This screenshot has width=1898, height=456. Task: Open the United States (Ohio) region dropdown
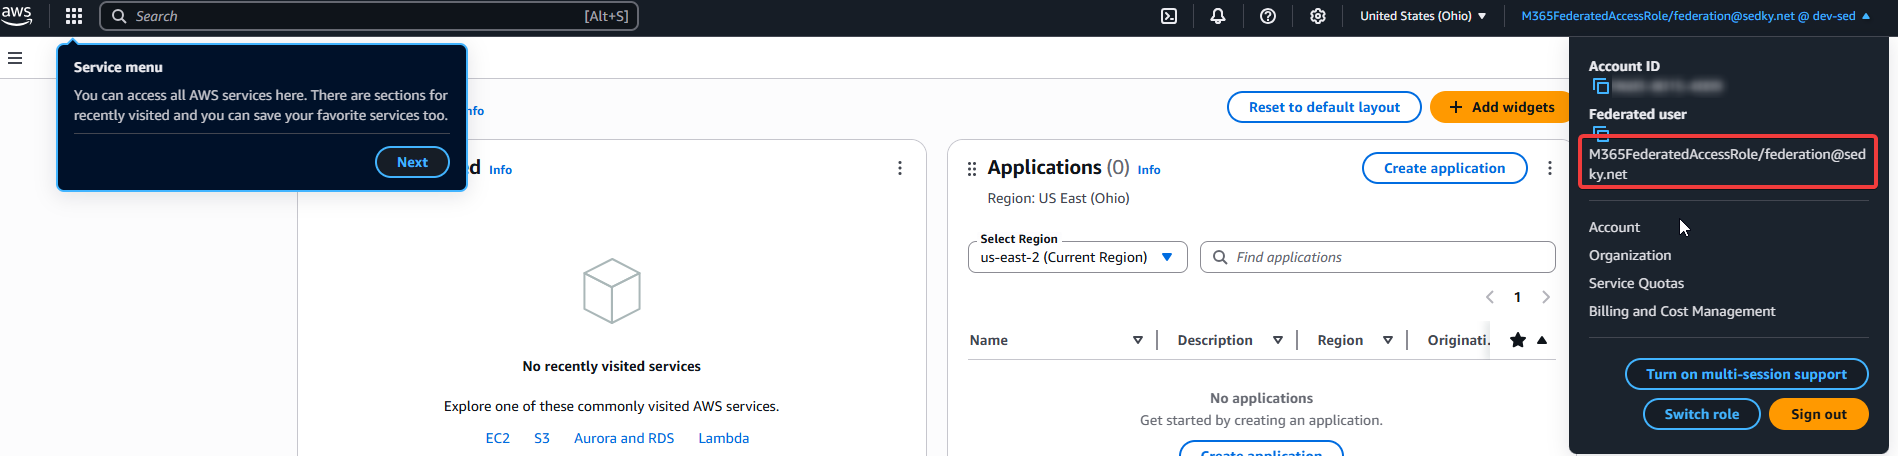click(1423, 16)
